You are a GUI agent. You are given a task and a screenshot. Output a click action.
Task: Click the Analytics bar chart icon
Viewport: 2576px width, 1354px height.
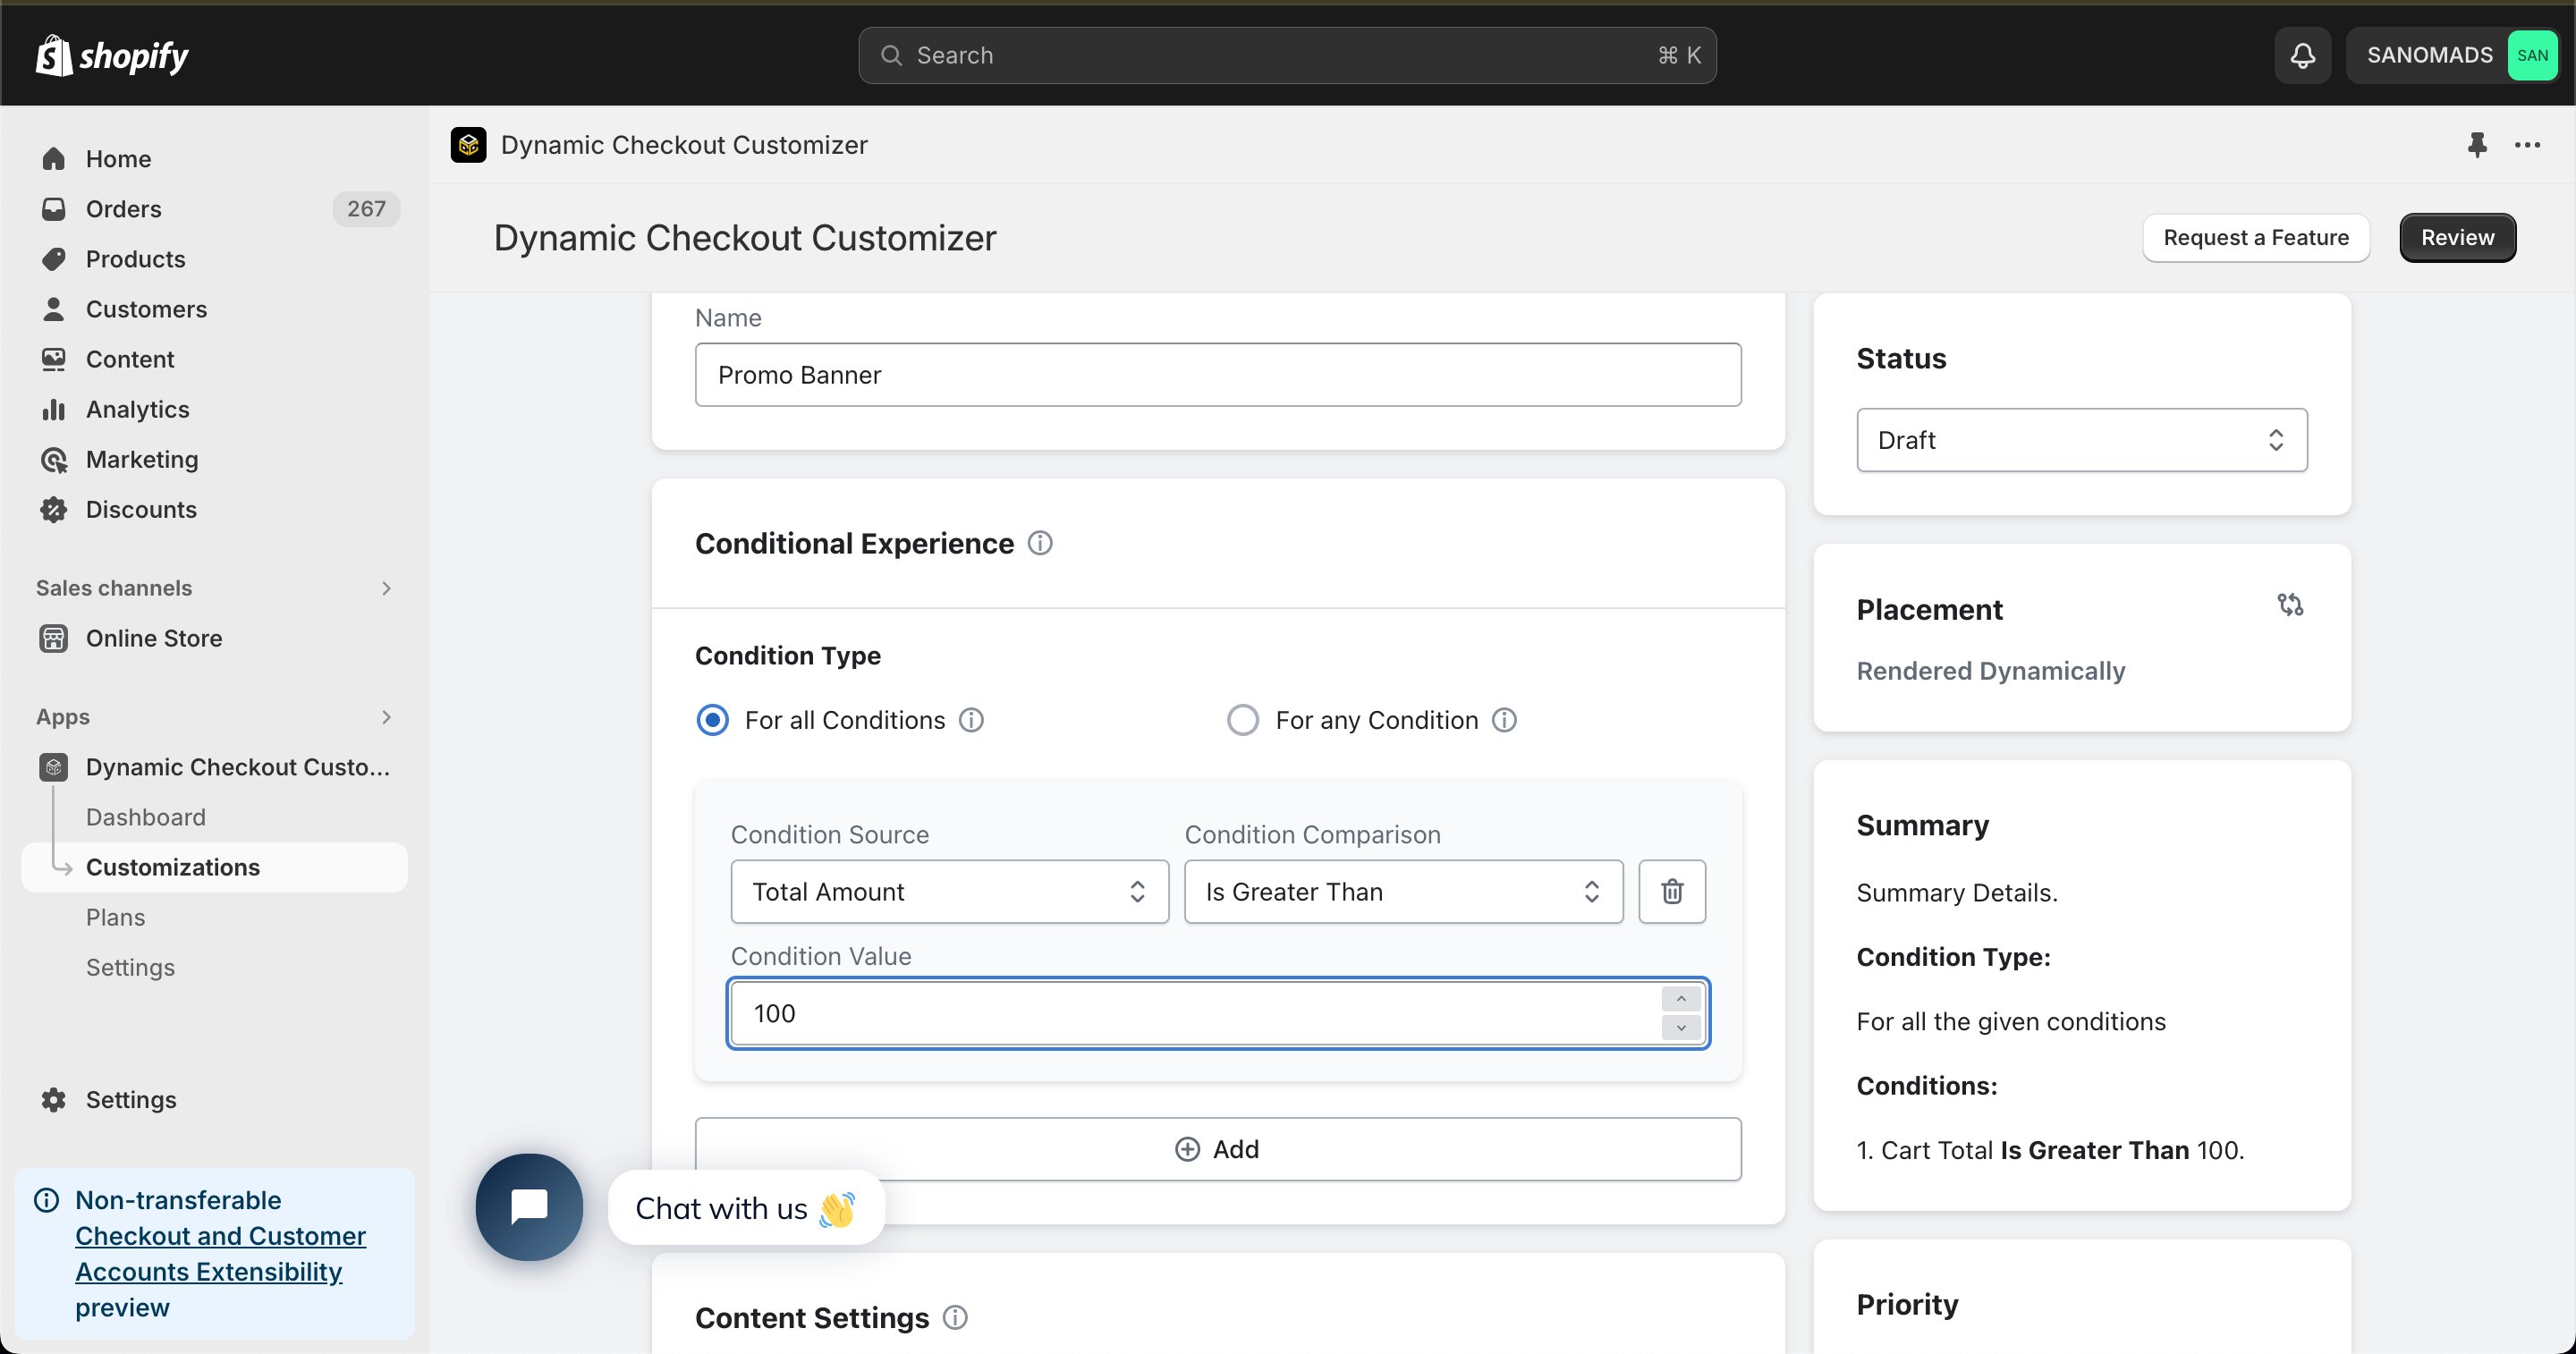tap(53, 409)
